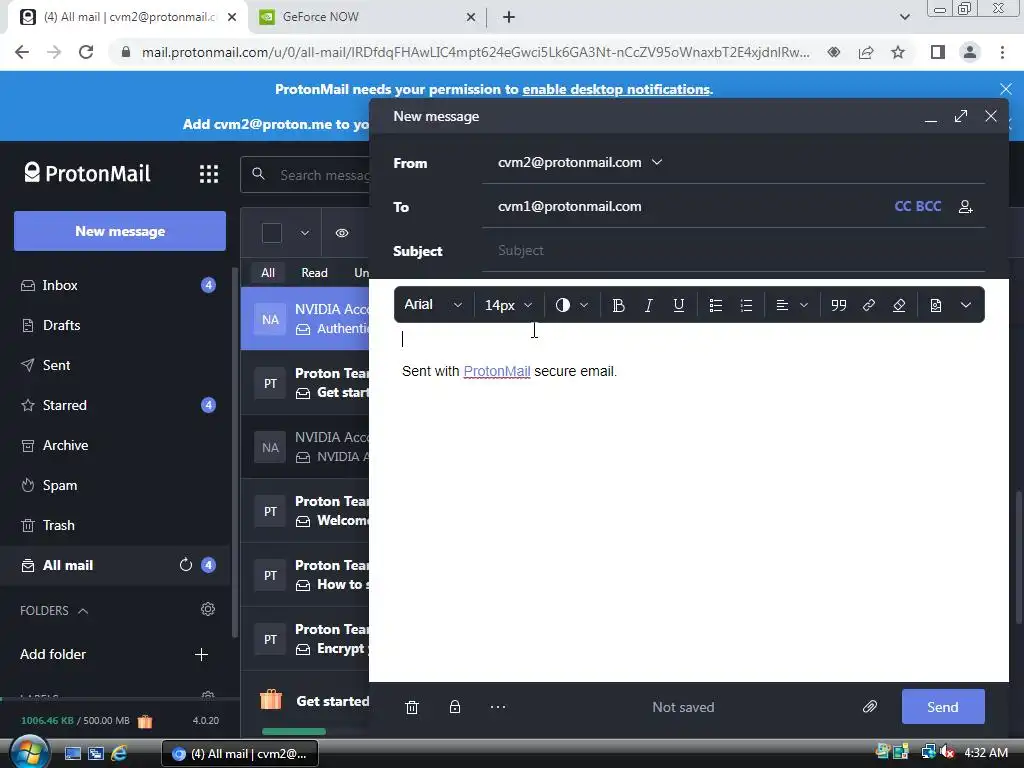This screenshot has width=1024, height=768.
Task: Insert image icon in composer toolbar
Action: (x=936, y=305)
